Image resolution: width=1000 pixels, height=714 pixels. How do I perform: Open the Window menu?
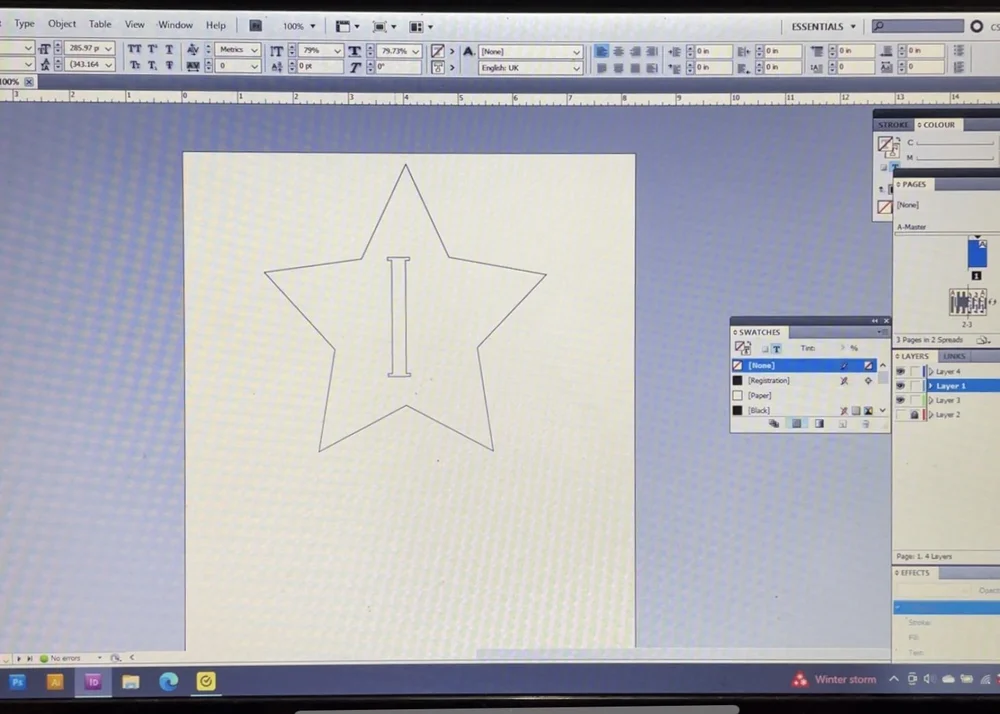click(175, 25)
